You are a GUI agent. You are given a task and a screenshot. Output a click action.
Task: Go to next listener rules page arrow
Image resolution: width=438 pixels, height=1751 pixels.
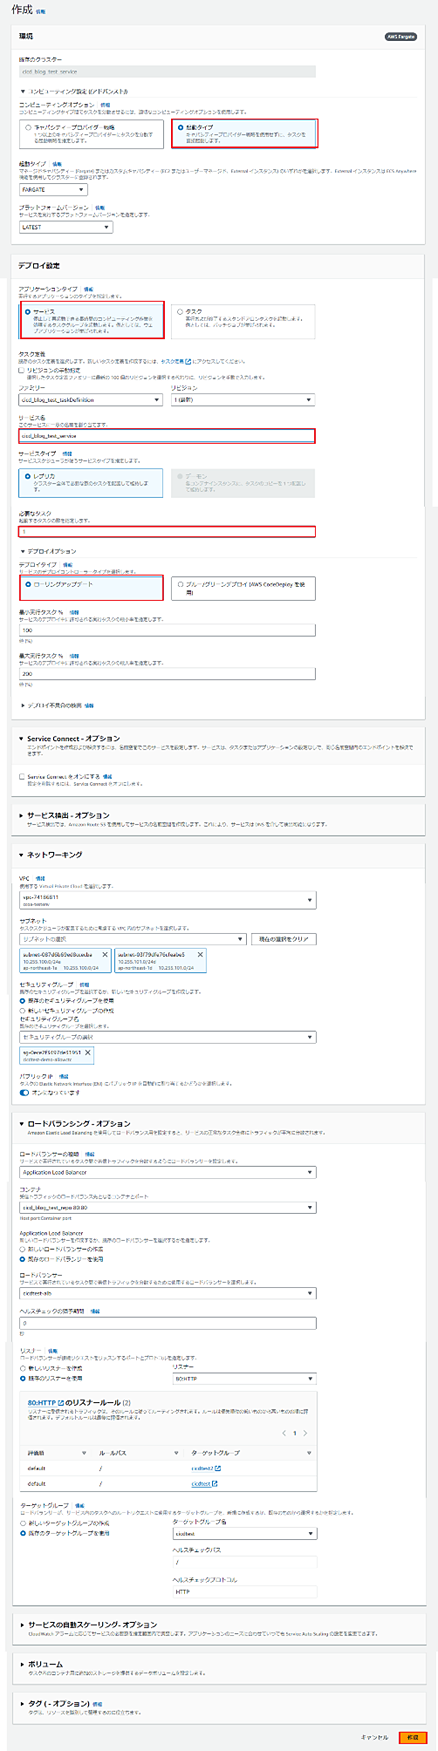[307, 1432]
